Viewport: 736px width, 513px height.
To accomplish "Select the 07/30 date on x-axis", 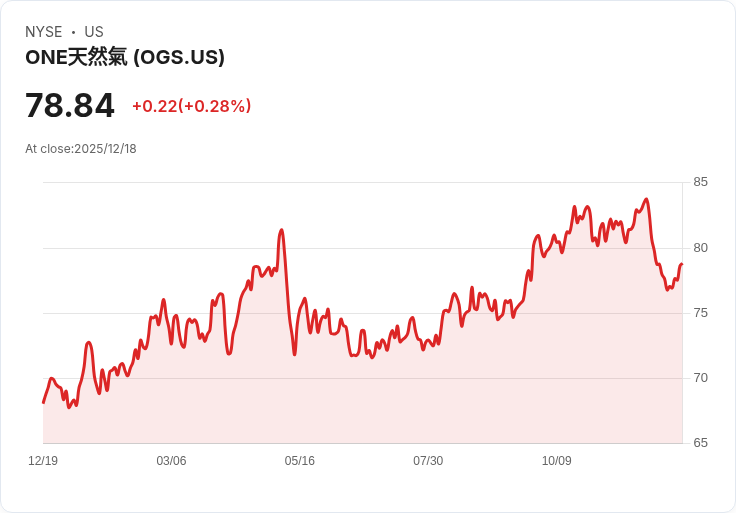I will pyautogui.click(x=428, y=461).
